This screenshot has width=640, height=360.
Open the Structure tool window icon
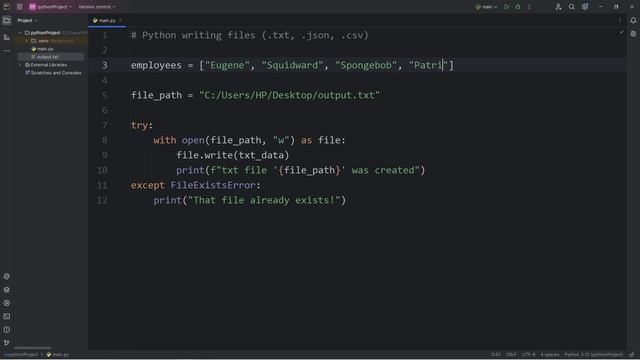coord(7,37)
